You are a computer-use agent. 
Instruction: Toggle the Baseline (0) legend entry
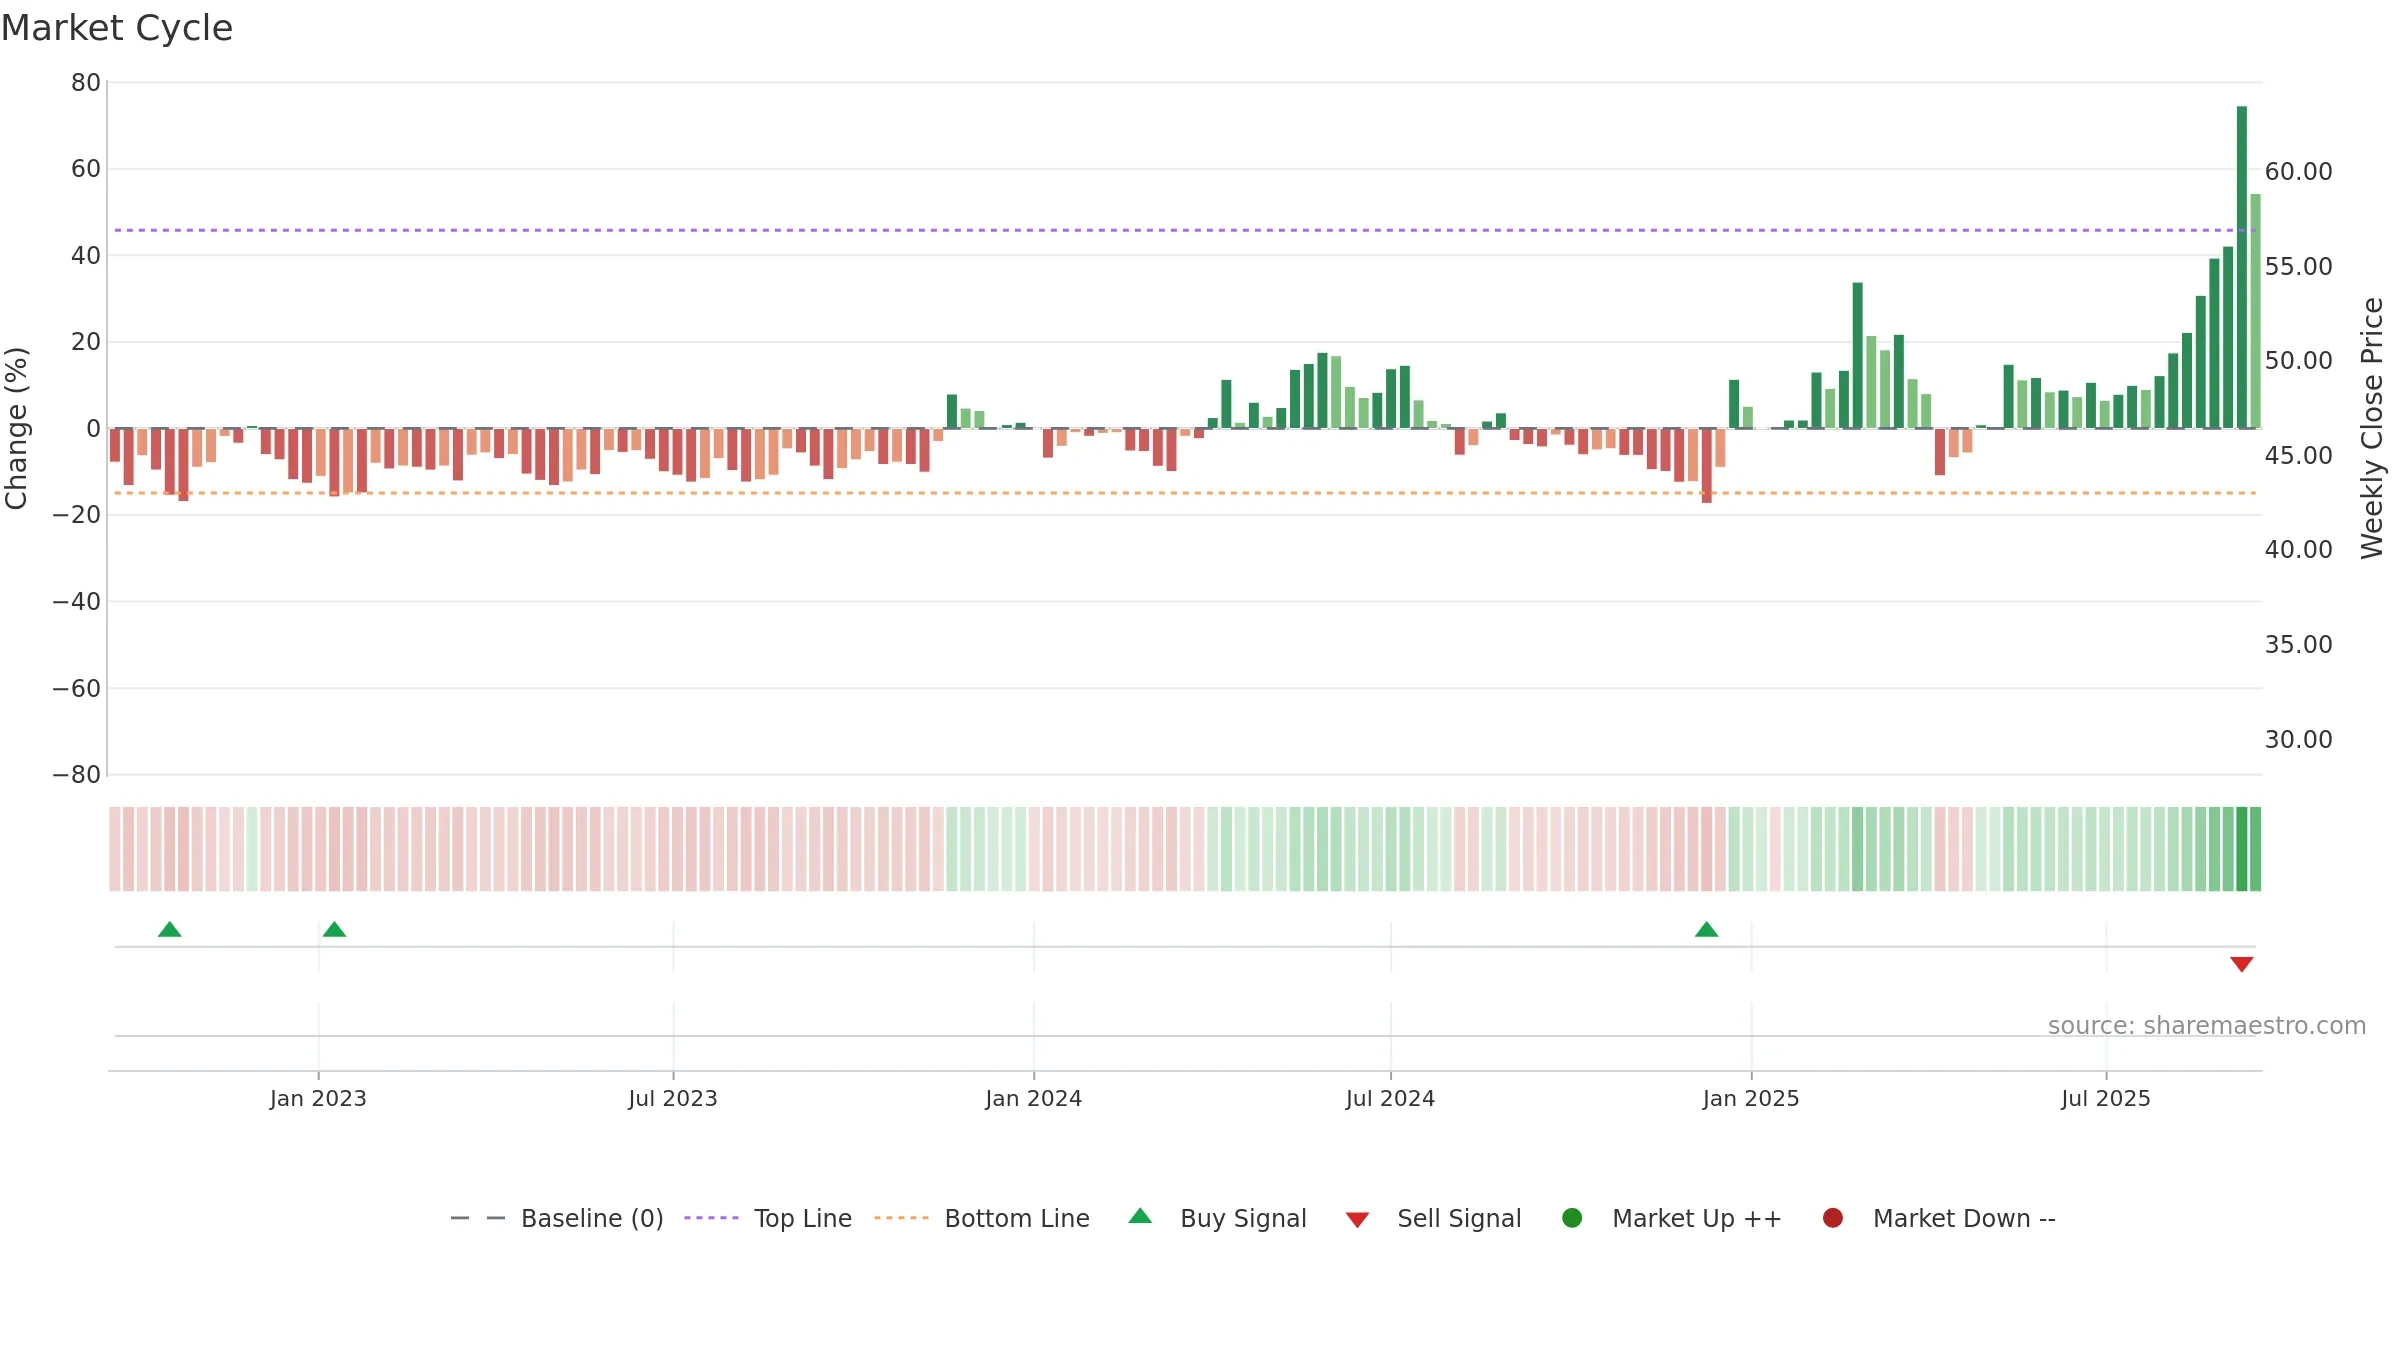557,1218
